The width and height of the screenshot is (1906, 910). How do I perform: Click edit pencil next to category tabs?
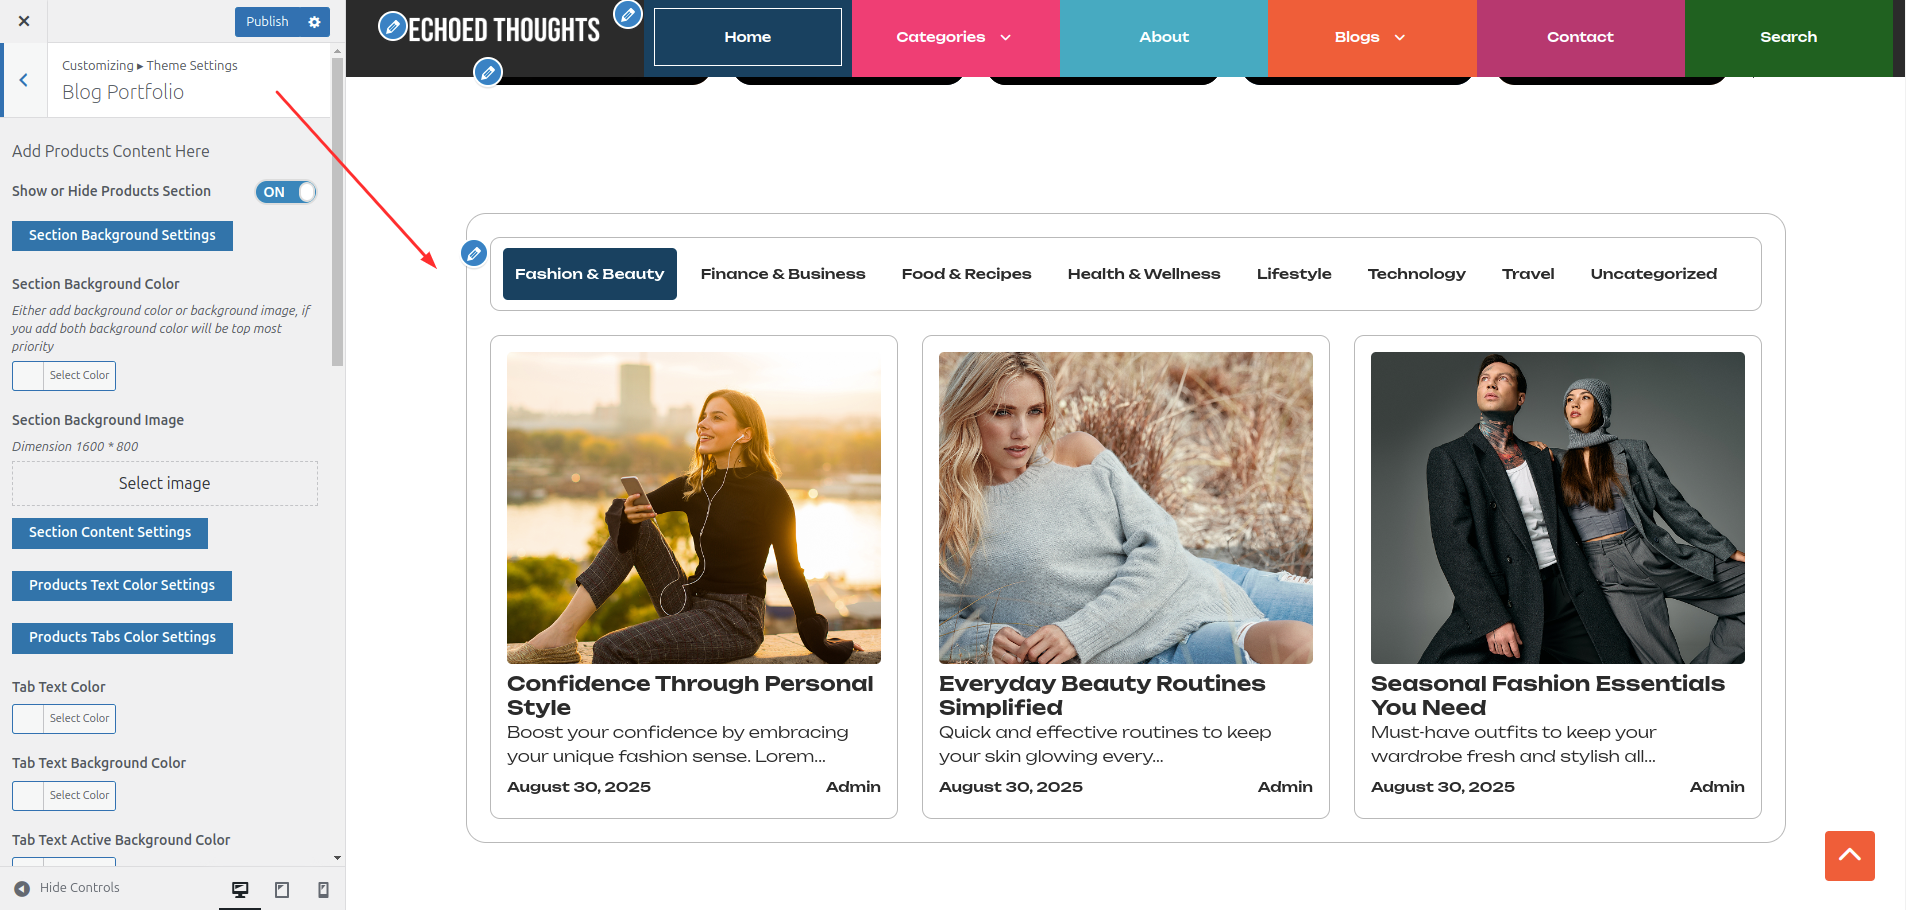pyautogui.click(x=474, y=253)
